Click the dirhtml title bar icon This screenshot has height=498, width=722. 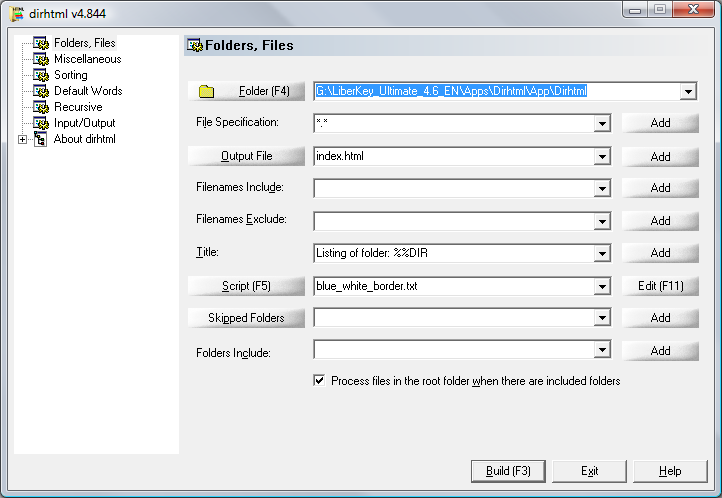(17, 14)
